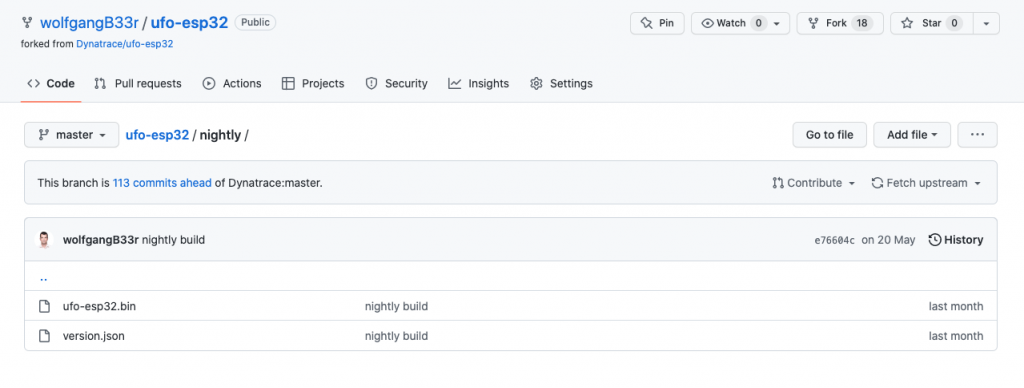Click the Dynatrace:master text
The height and width of the screenshot is (388, 1024).
click(x=274, y=183)
